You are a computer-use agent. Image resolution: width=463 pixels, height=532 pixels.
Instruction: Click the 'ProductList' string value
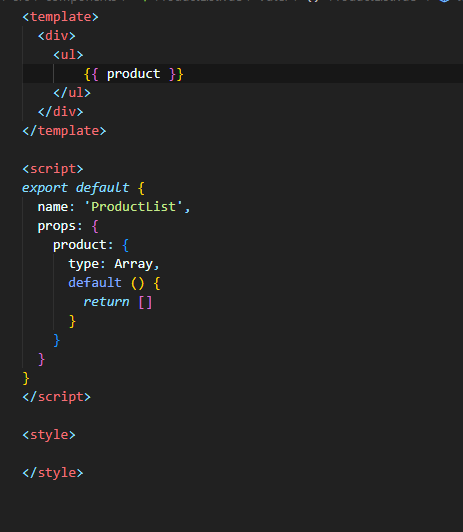[133, 207]
